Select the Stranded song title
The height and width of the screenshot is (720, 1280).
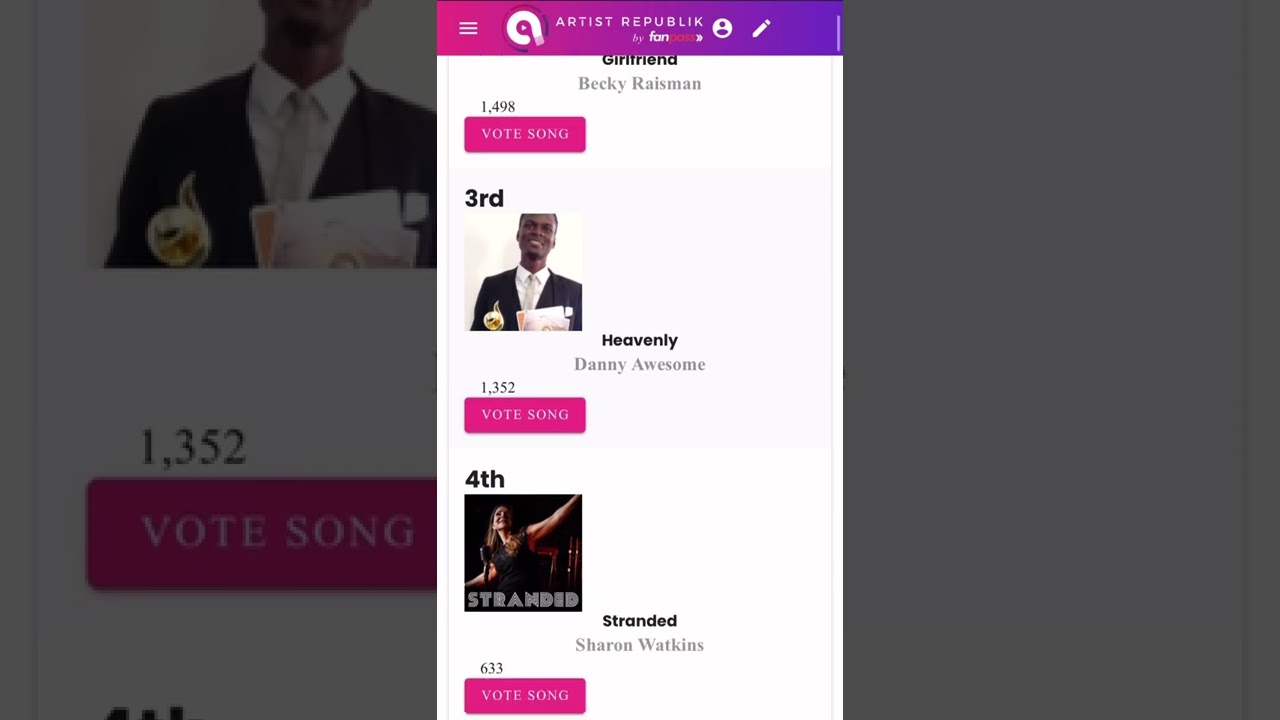tap(640, 621)
